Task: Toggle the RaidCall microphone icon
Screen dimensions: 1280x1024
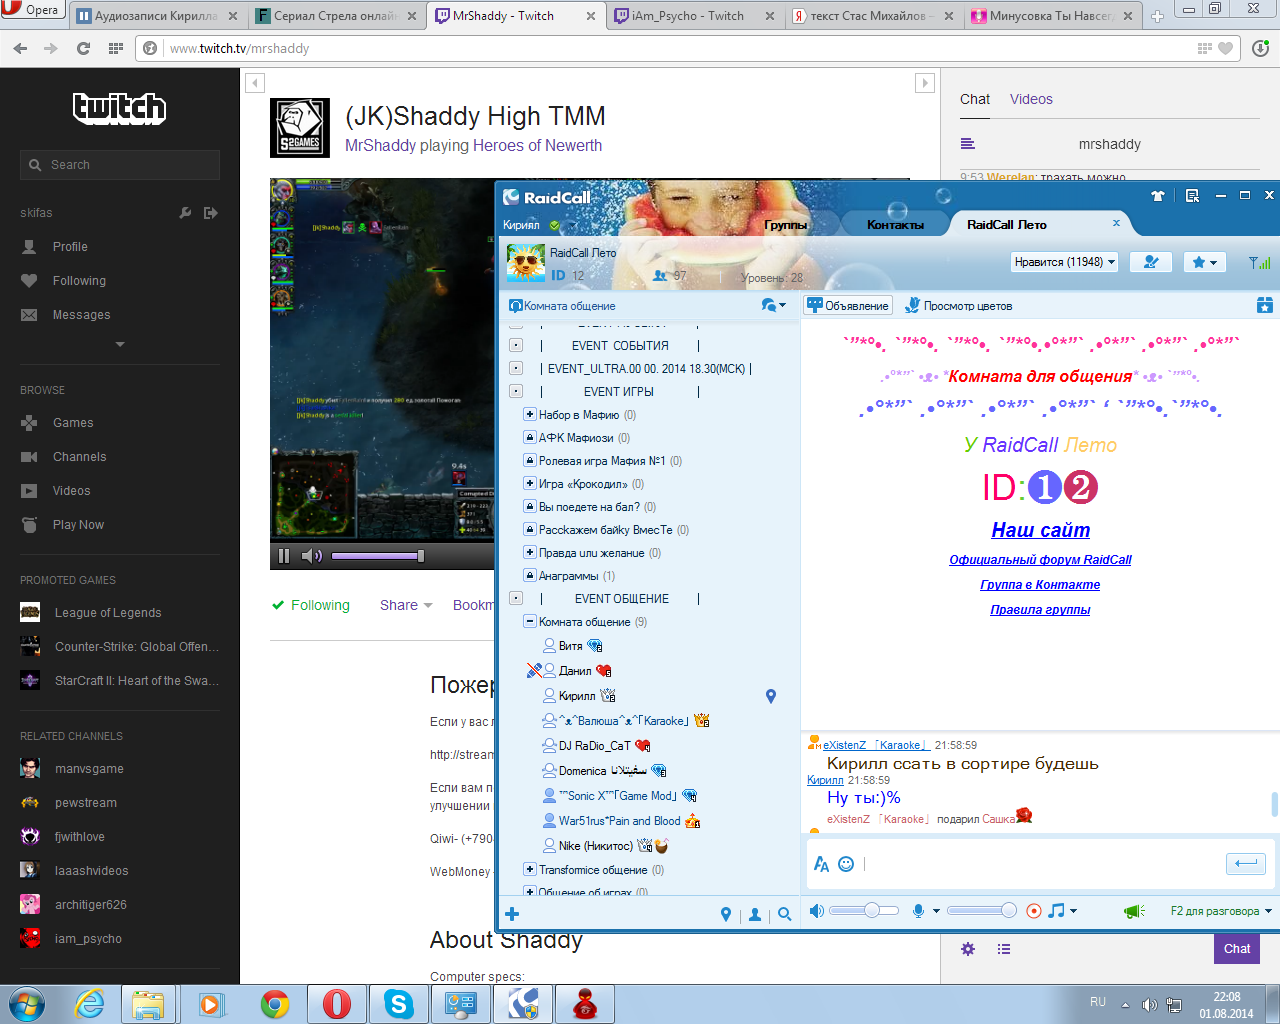Action: [x=918, y=911]
